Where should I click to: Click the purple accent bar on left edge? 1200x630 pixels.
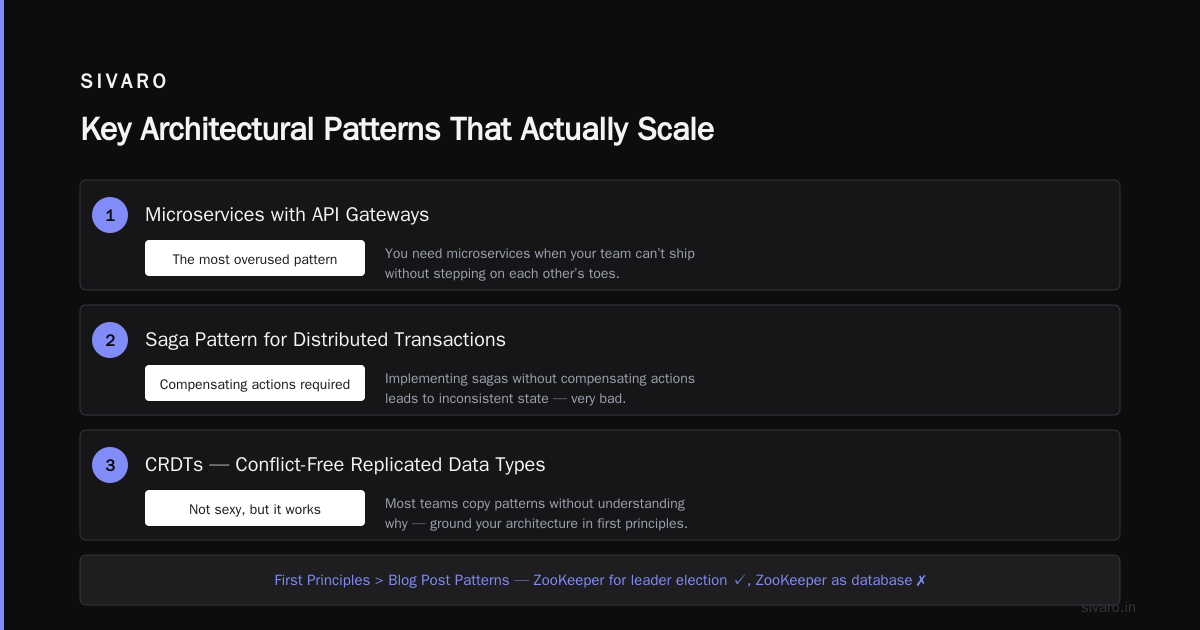(2, 315)
